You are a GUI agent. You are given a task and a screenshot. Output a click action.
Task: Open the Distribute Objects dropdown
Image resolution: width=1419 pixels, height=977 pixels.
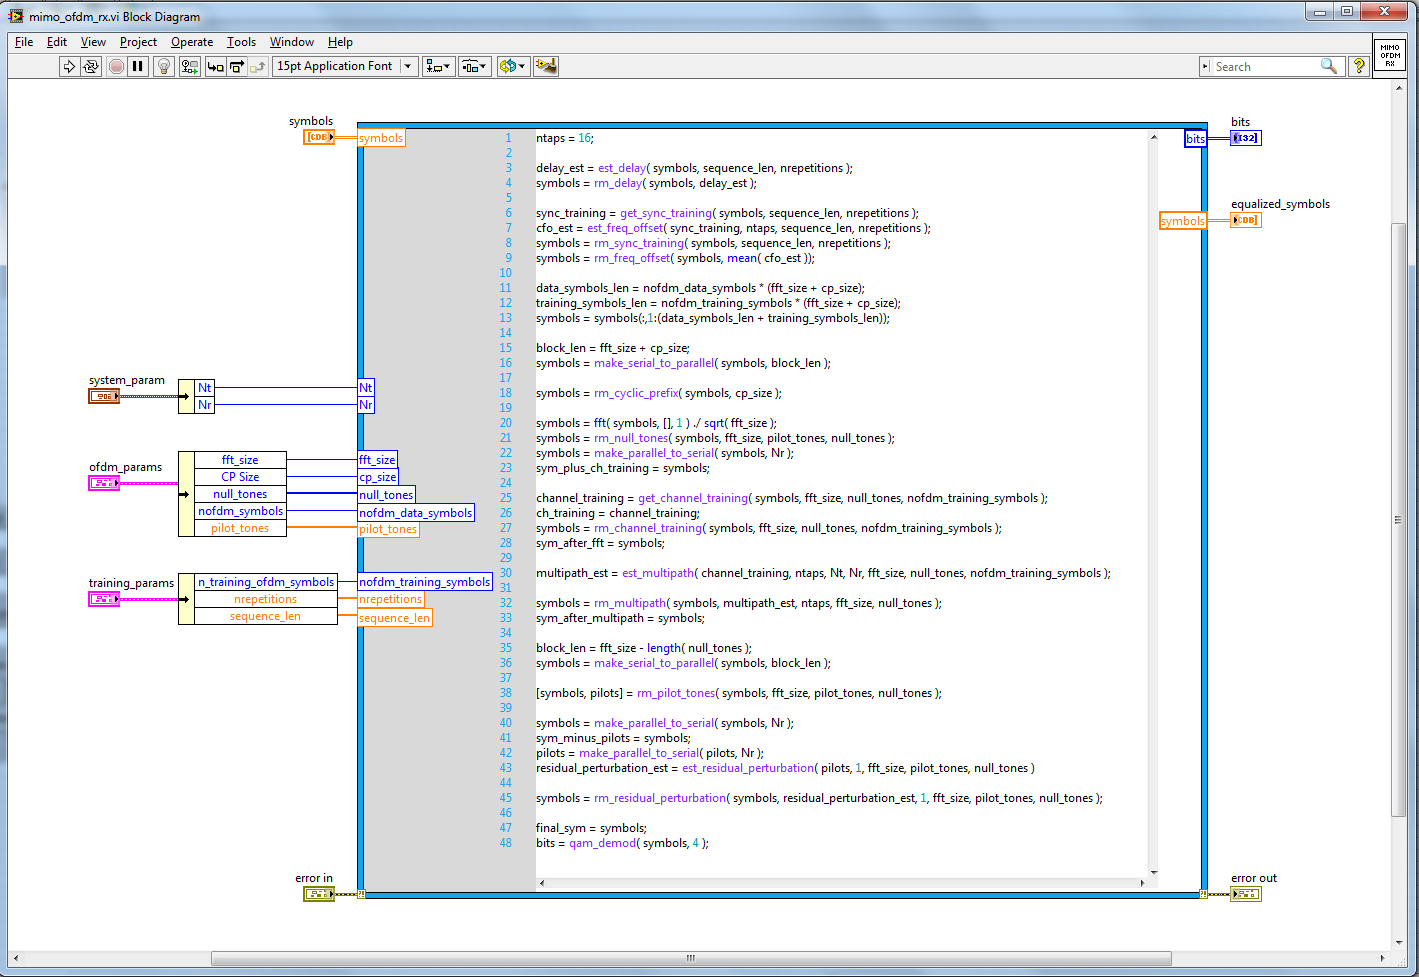pos(474,66)
